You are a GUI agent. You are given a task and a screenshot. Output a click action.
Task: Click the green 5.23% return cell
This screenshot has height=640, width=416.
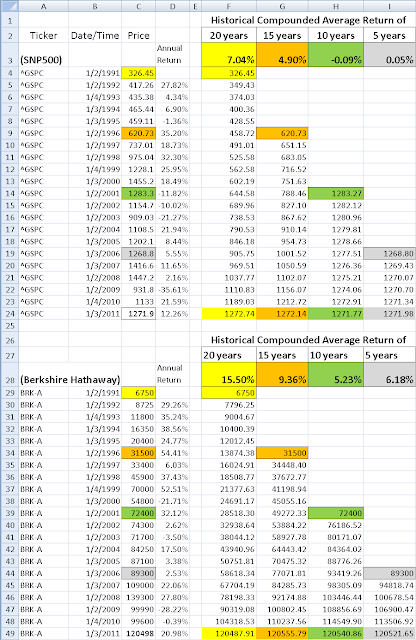[x=336, y=375]
